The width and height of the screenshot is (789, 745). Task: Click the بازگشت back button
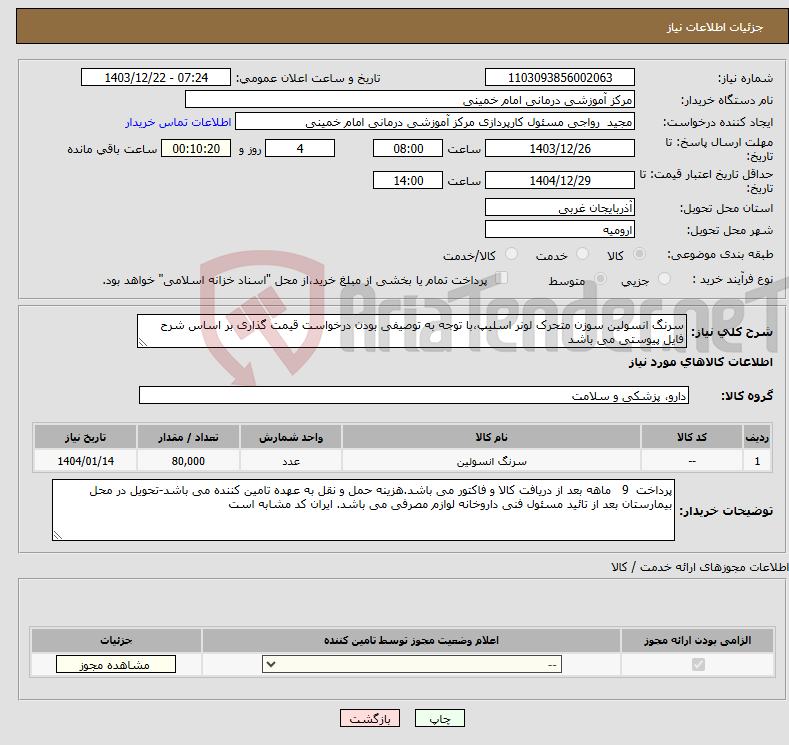[x=370, y=718]
